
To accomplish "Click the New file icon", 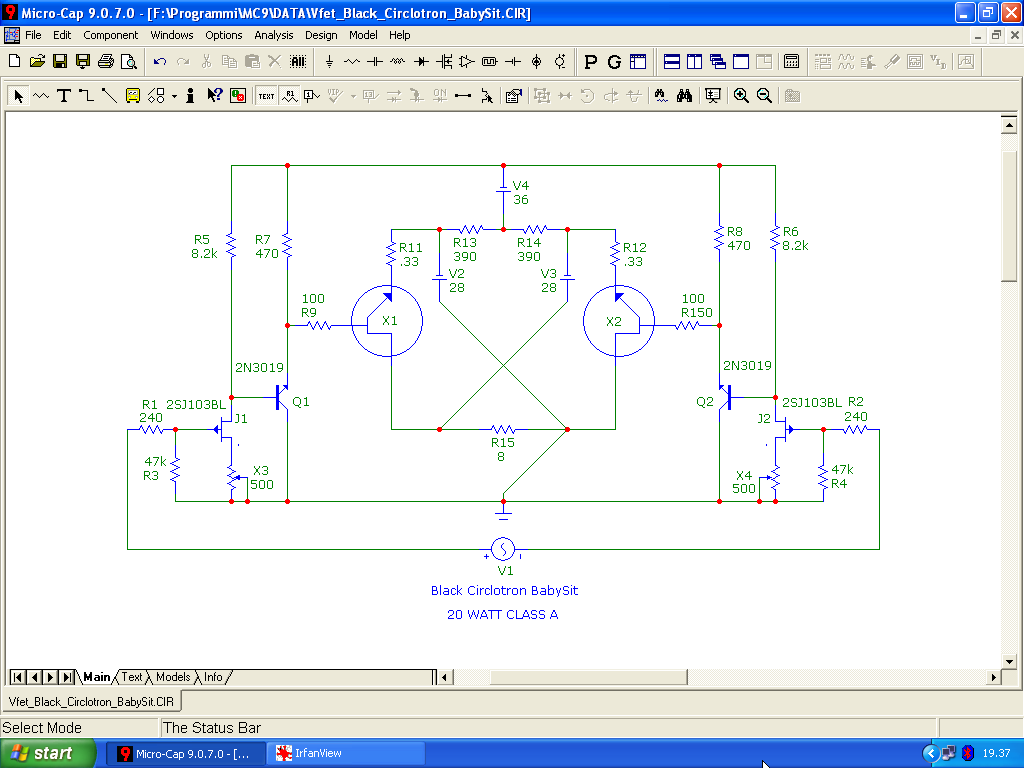I will click(x=14, y=61).
